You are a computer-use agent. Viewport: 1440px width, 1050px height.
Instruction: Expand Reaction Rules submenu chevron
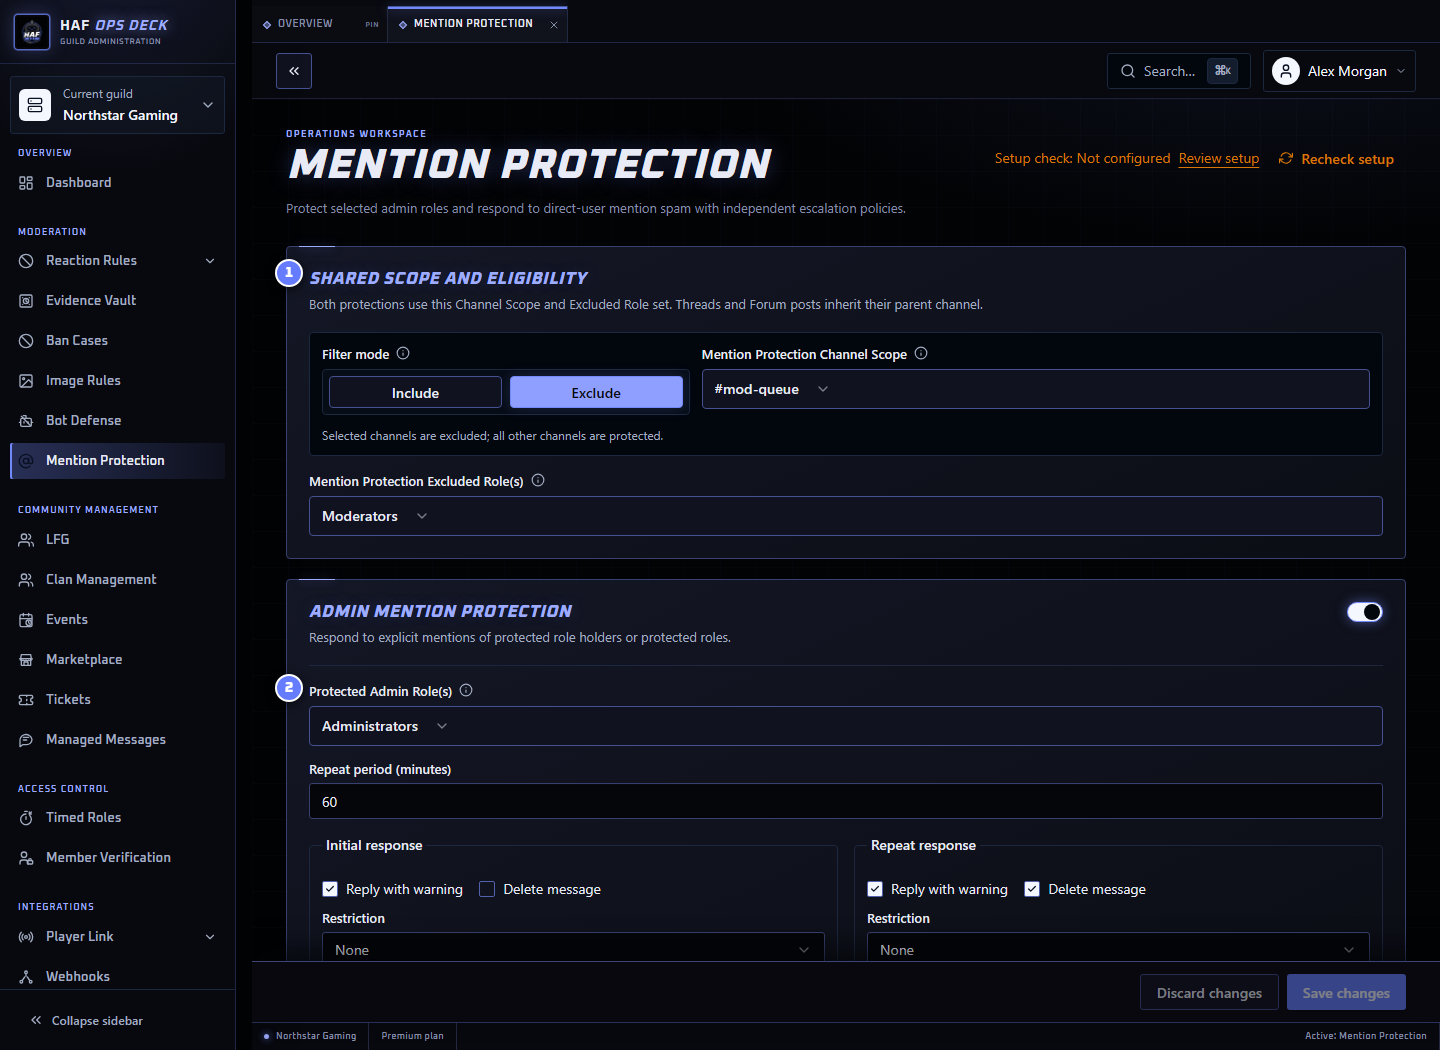coord(210,261)
